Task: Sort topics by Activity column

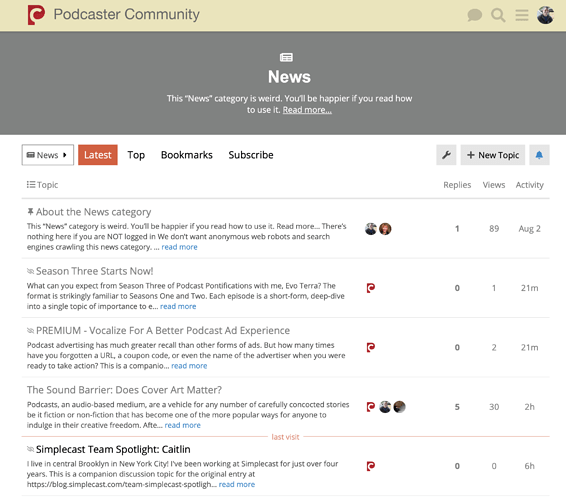Action: click(530, 185)
